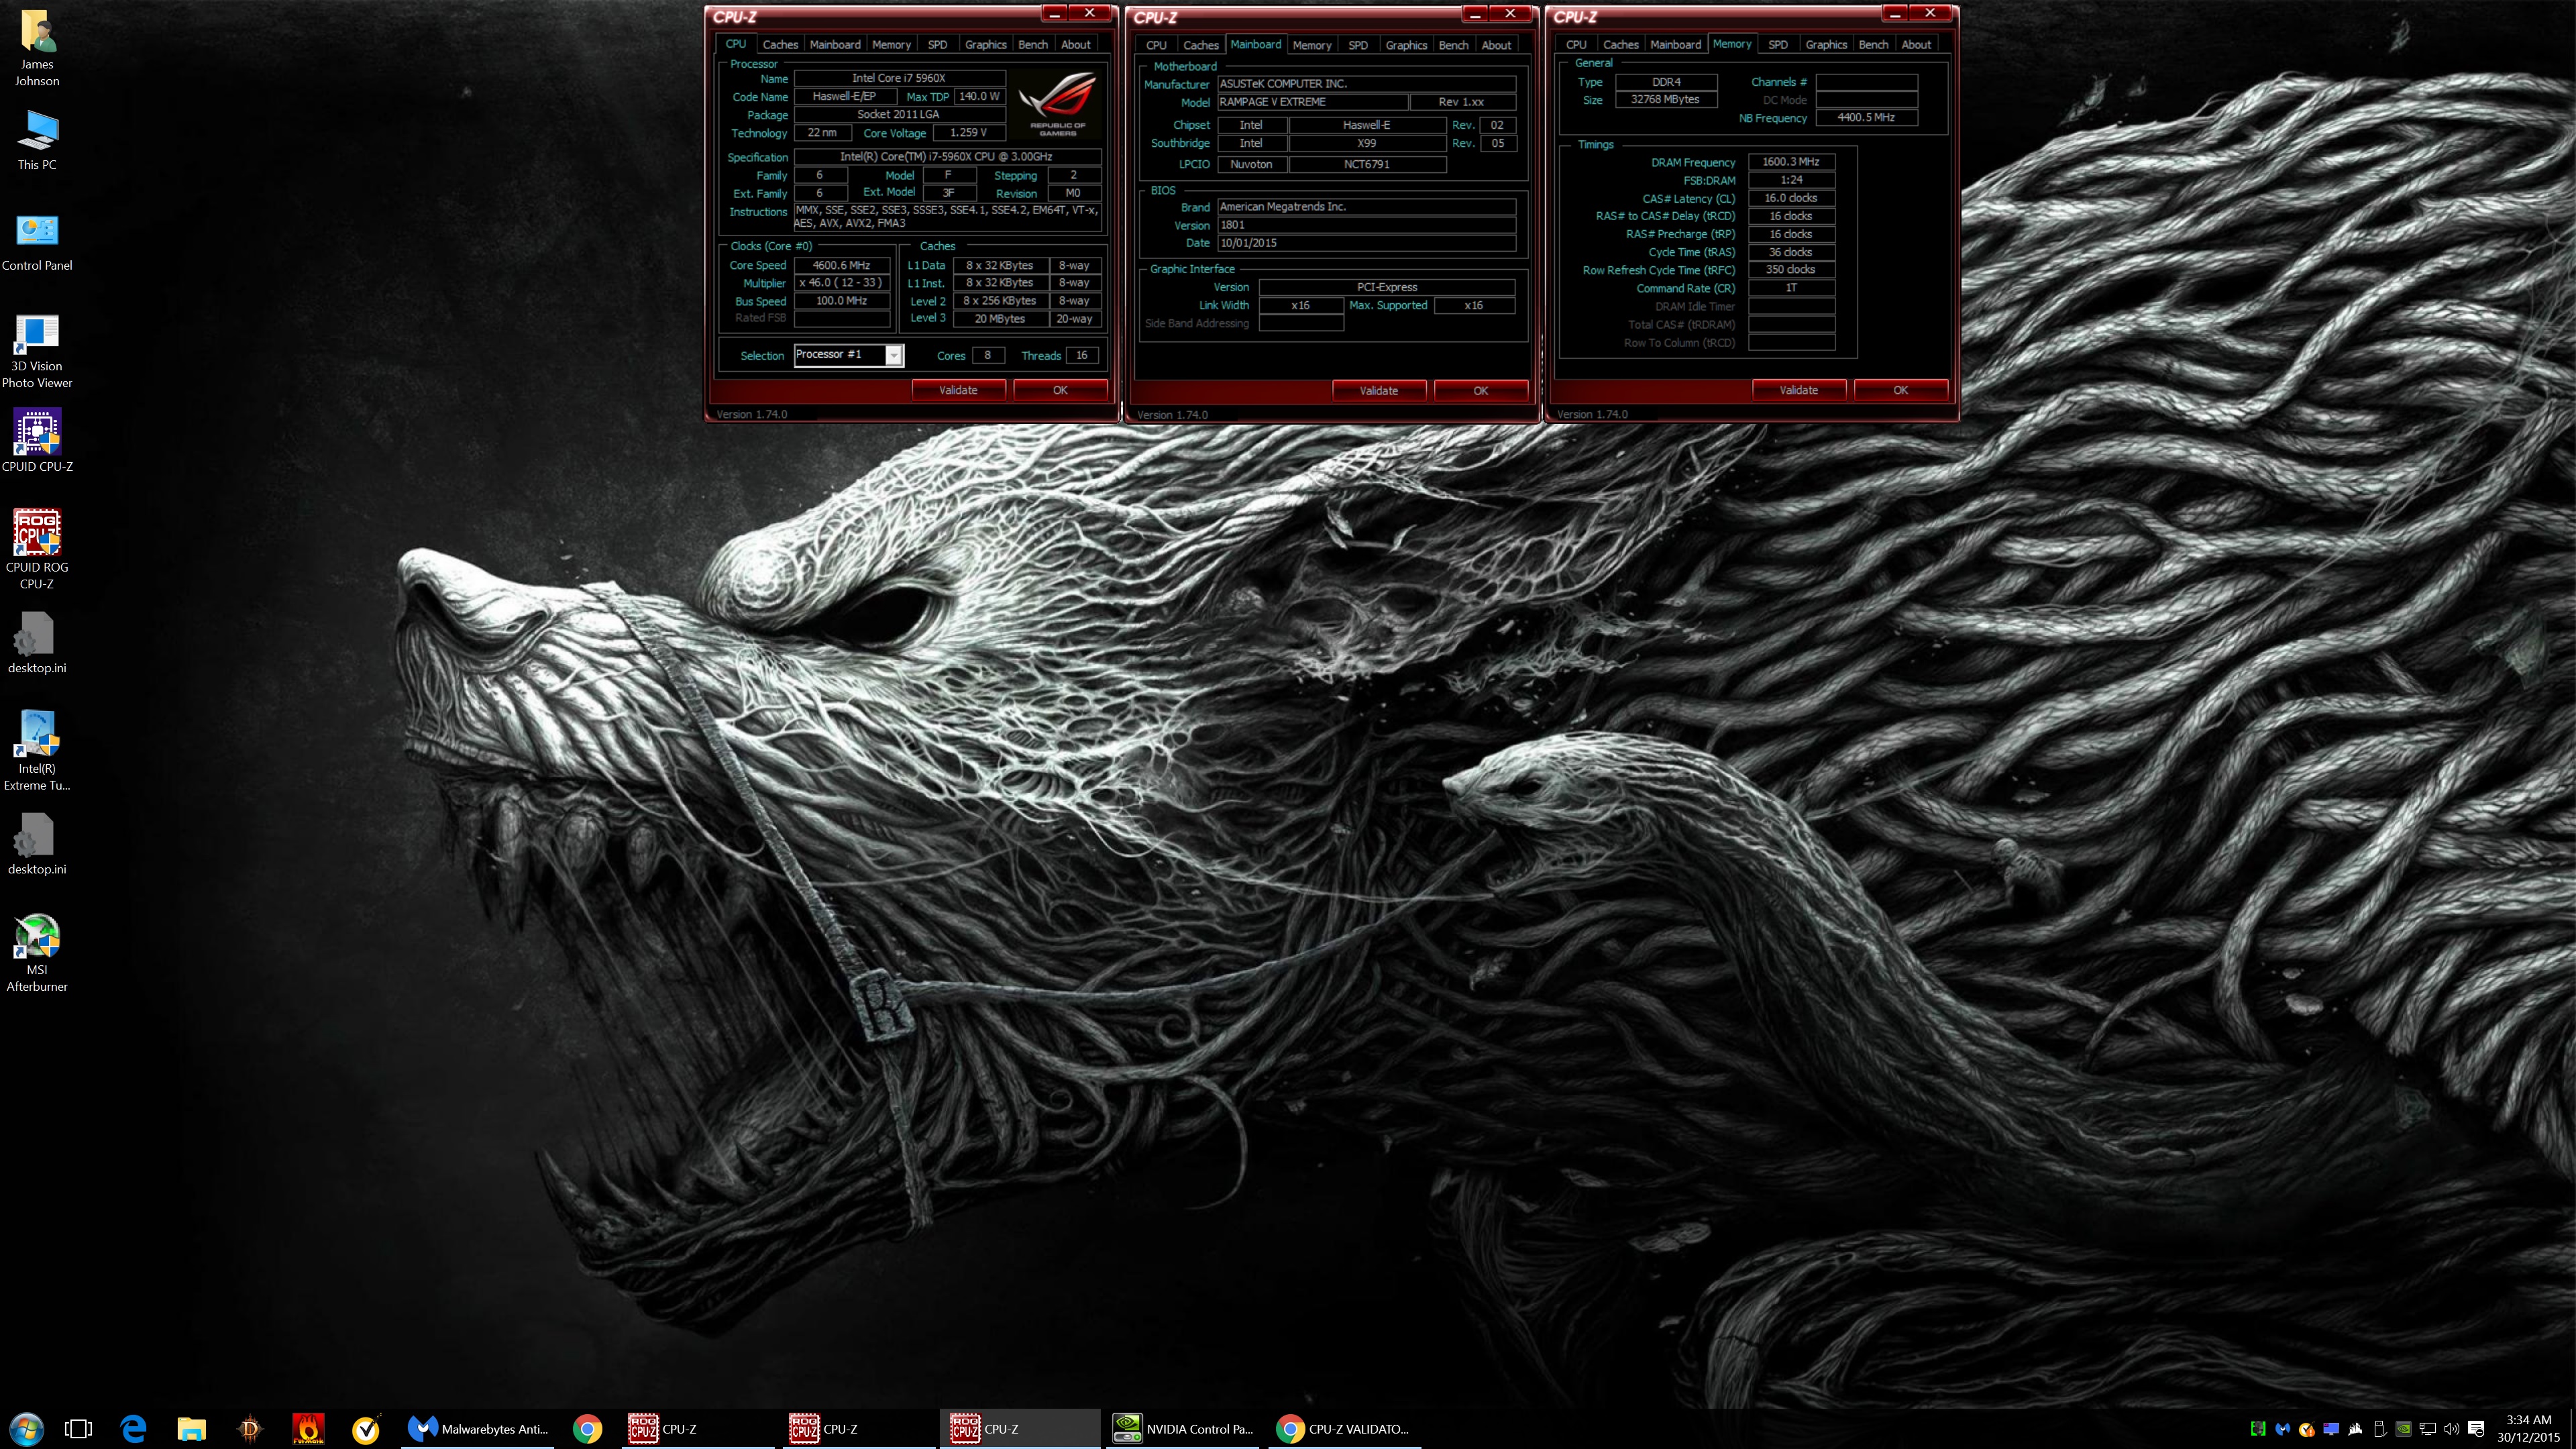The width and height of the screenshot is (2576, 1449).
Task: Click the third CPU-Z taskbar item
Action: pyautogui.click(x=1020, y=1429)
